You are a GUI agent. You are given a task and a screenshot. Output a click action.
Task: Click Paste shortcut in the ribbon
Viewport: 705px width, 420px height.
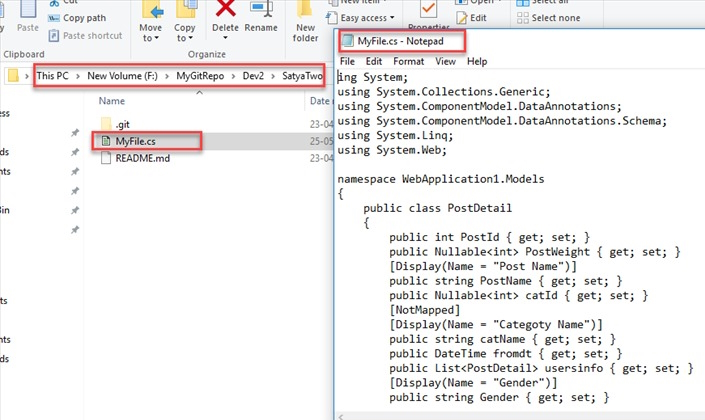[x=85, y=36]
